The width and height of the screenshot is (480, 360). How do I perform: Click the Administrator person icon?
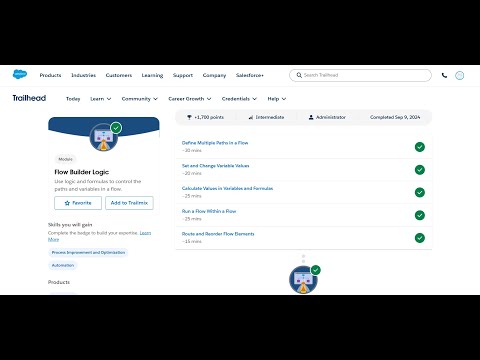click(x=311, y=117)
